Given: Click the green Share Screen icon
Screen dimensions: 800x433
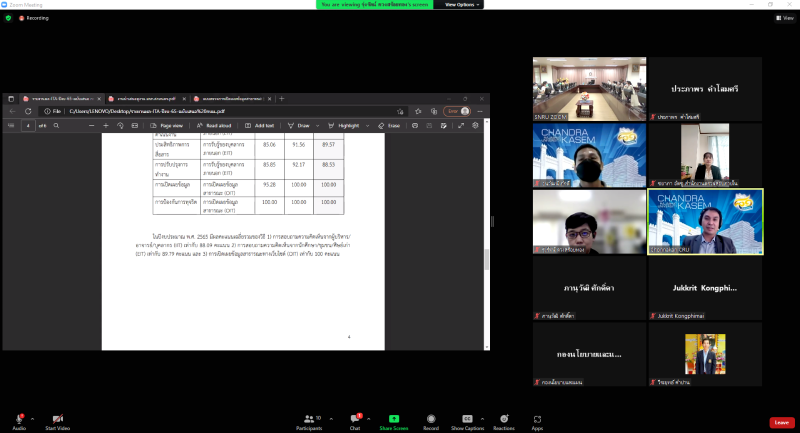Looking at the screenshot, I should coord(393,418).
